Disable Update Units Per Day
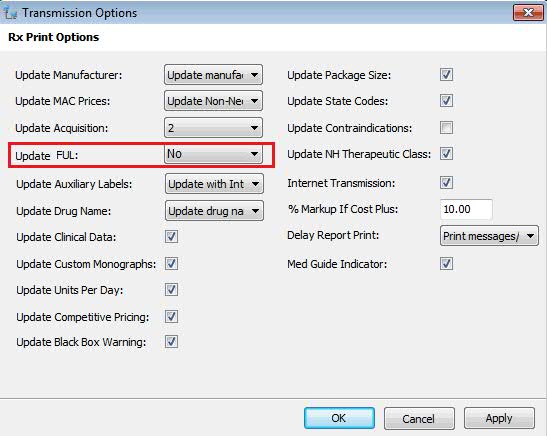This screenshot has height=436, width=547. 171,290
